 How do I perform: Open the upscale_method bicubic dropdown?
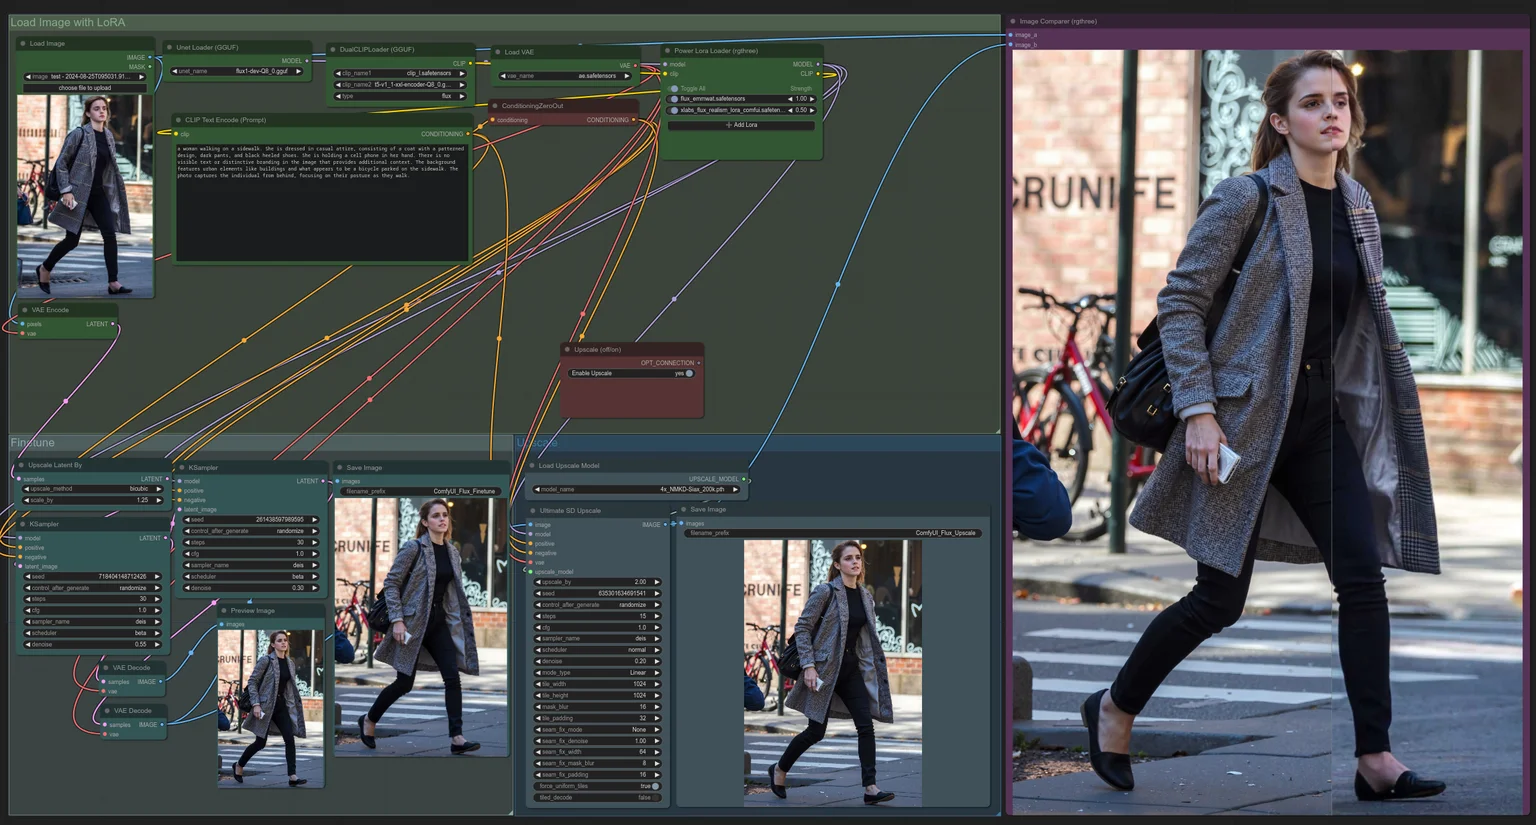tap(93, 489)
